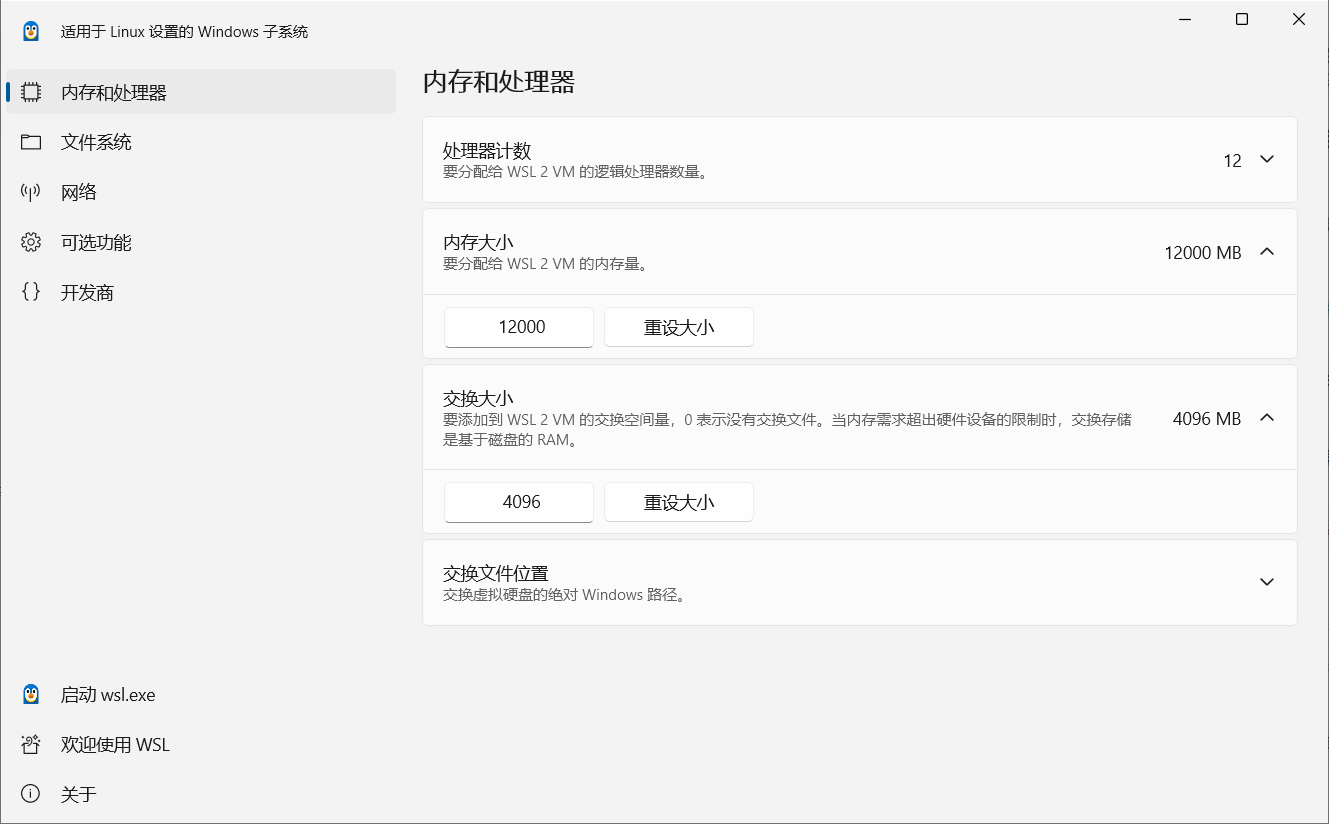
Task: Go to the 可选功能 page
Action: pyautogui.click(x=96, y=242)
